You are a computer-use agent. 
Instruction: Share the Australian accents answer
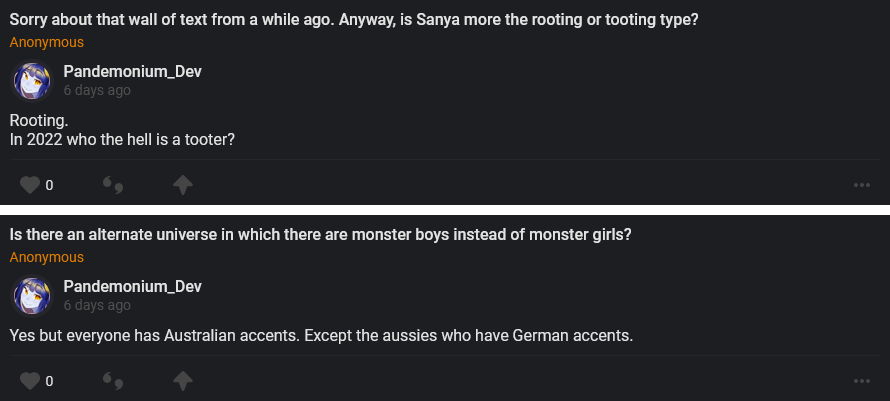pyautogui.click(x=182, y=381)
